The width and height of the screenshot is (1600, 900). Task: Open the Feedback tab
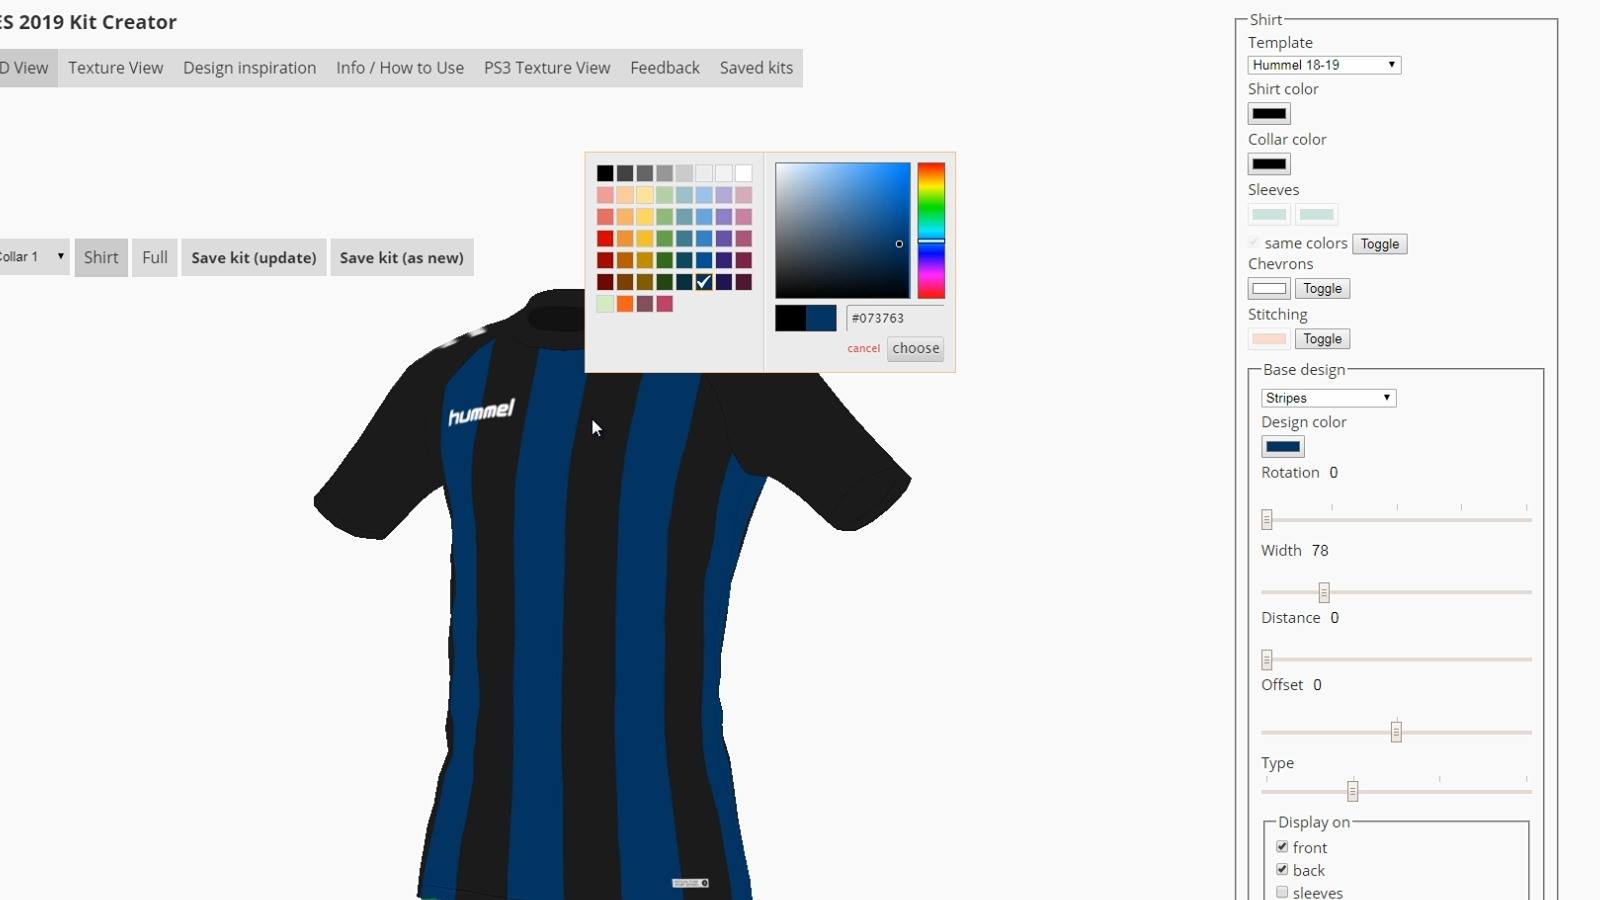click(665, 68)
